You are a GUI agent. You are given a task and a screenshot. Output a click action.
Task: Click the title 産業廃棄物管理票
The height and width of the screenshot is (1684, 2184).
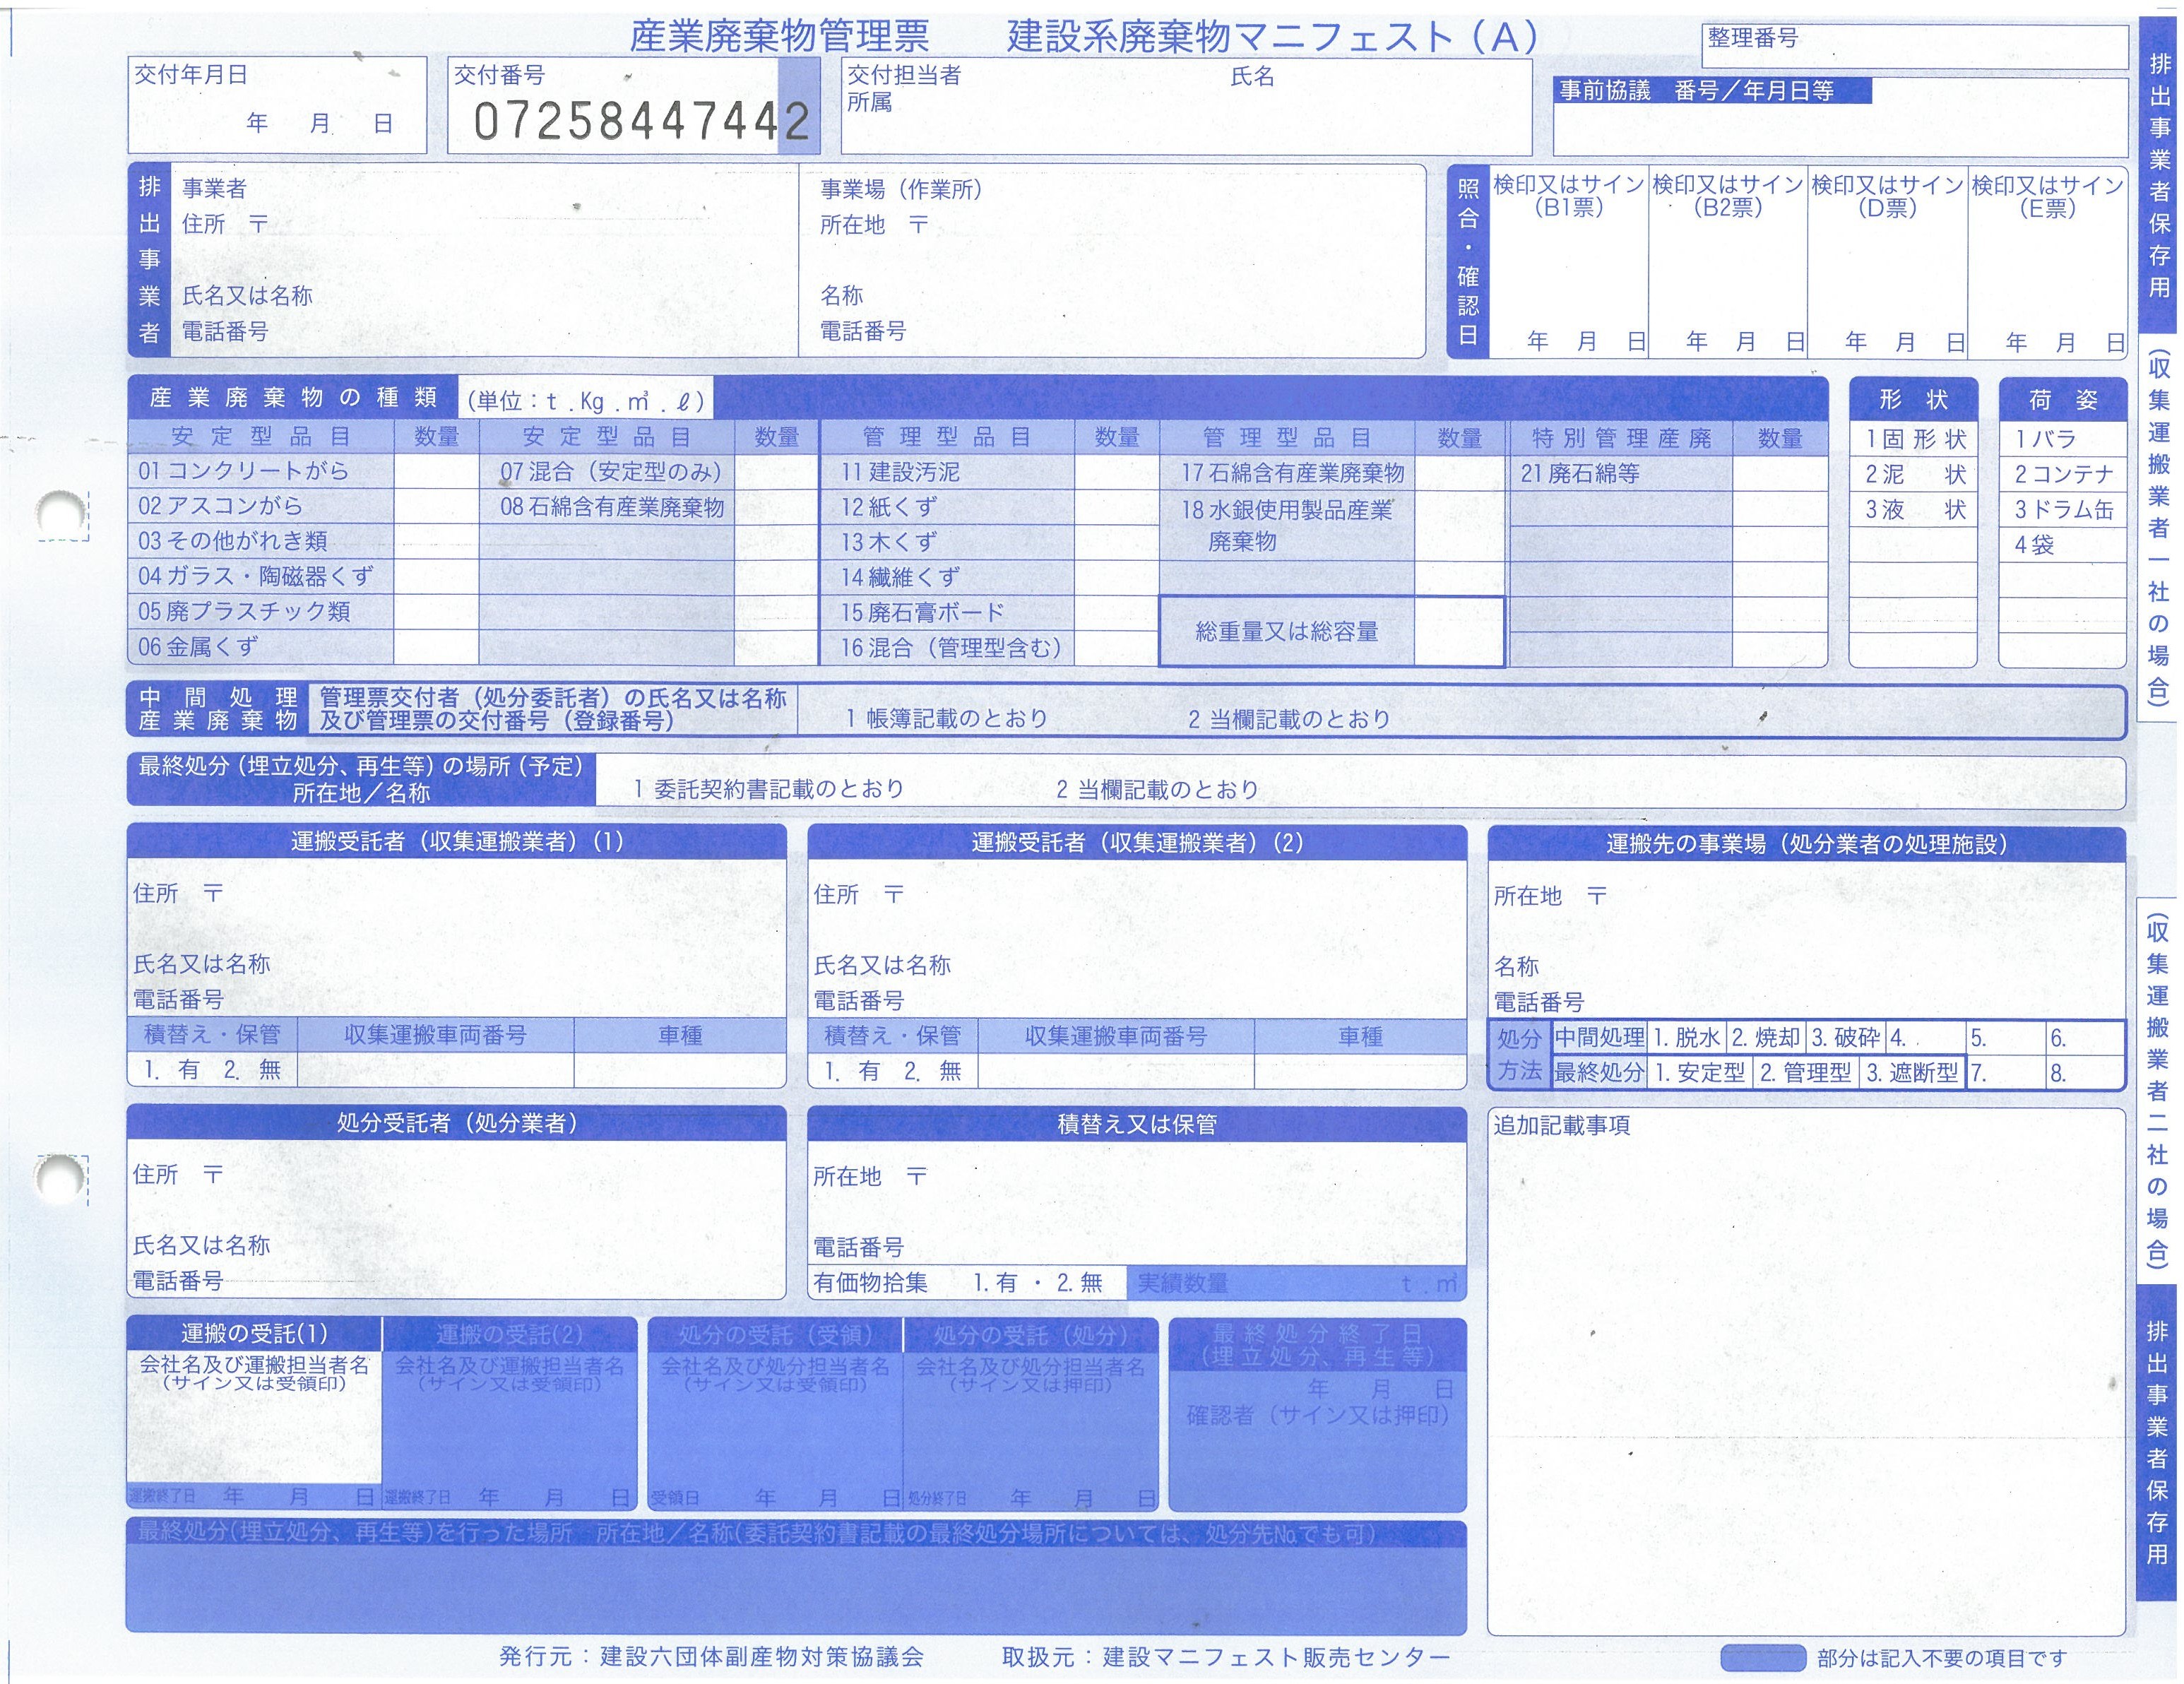pos(779,37)
